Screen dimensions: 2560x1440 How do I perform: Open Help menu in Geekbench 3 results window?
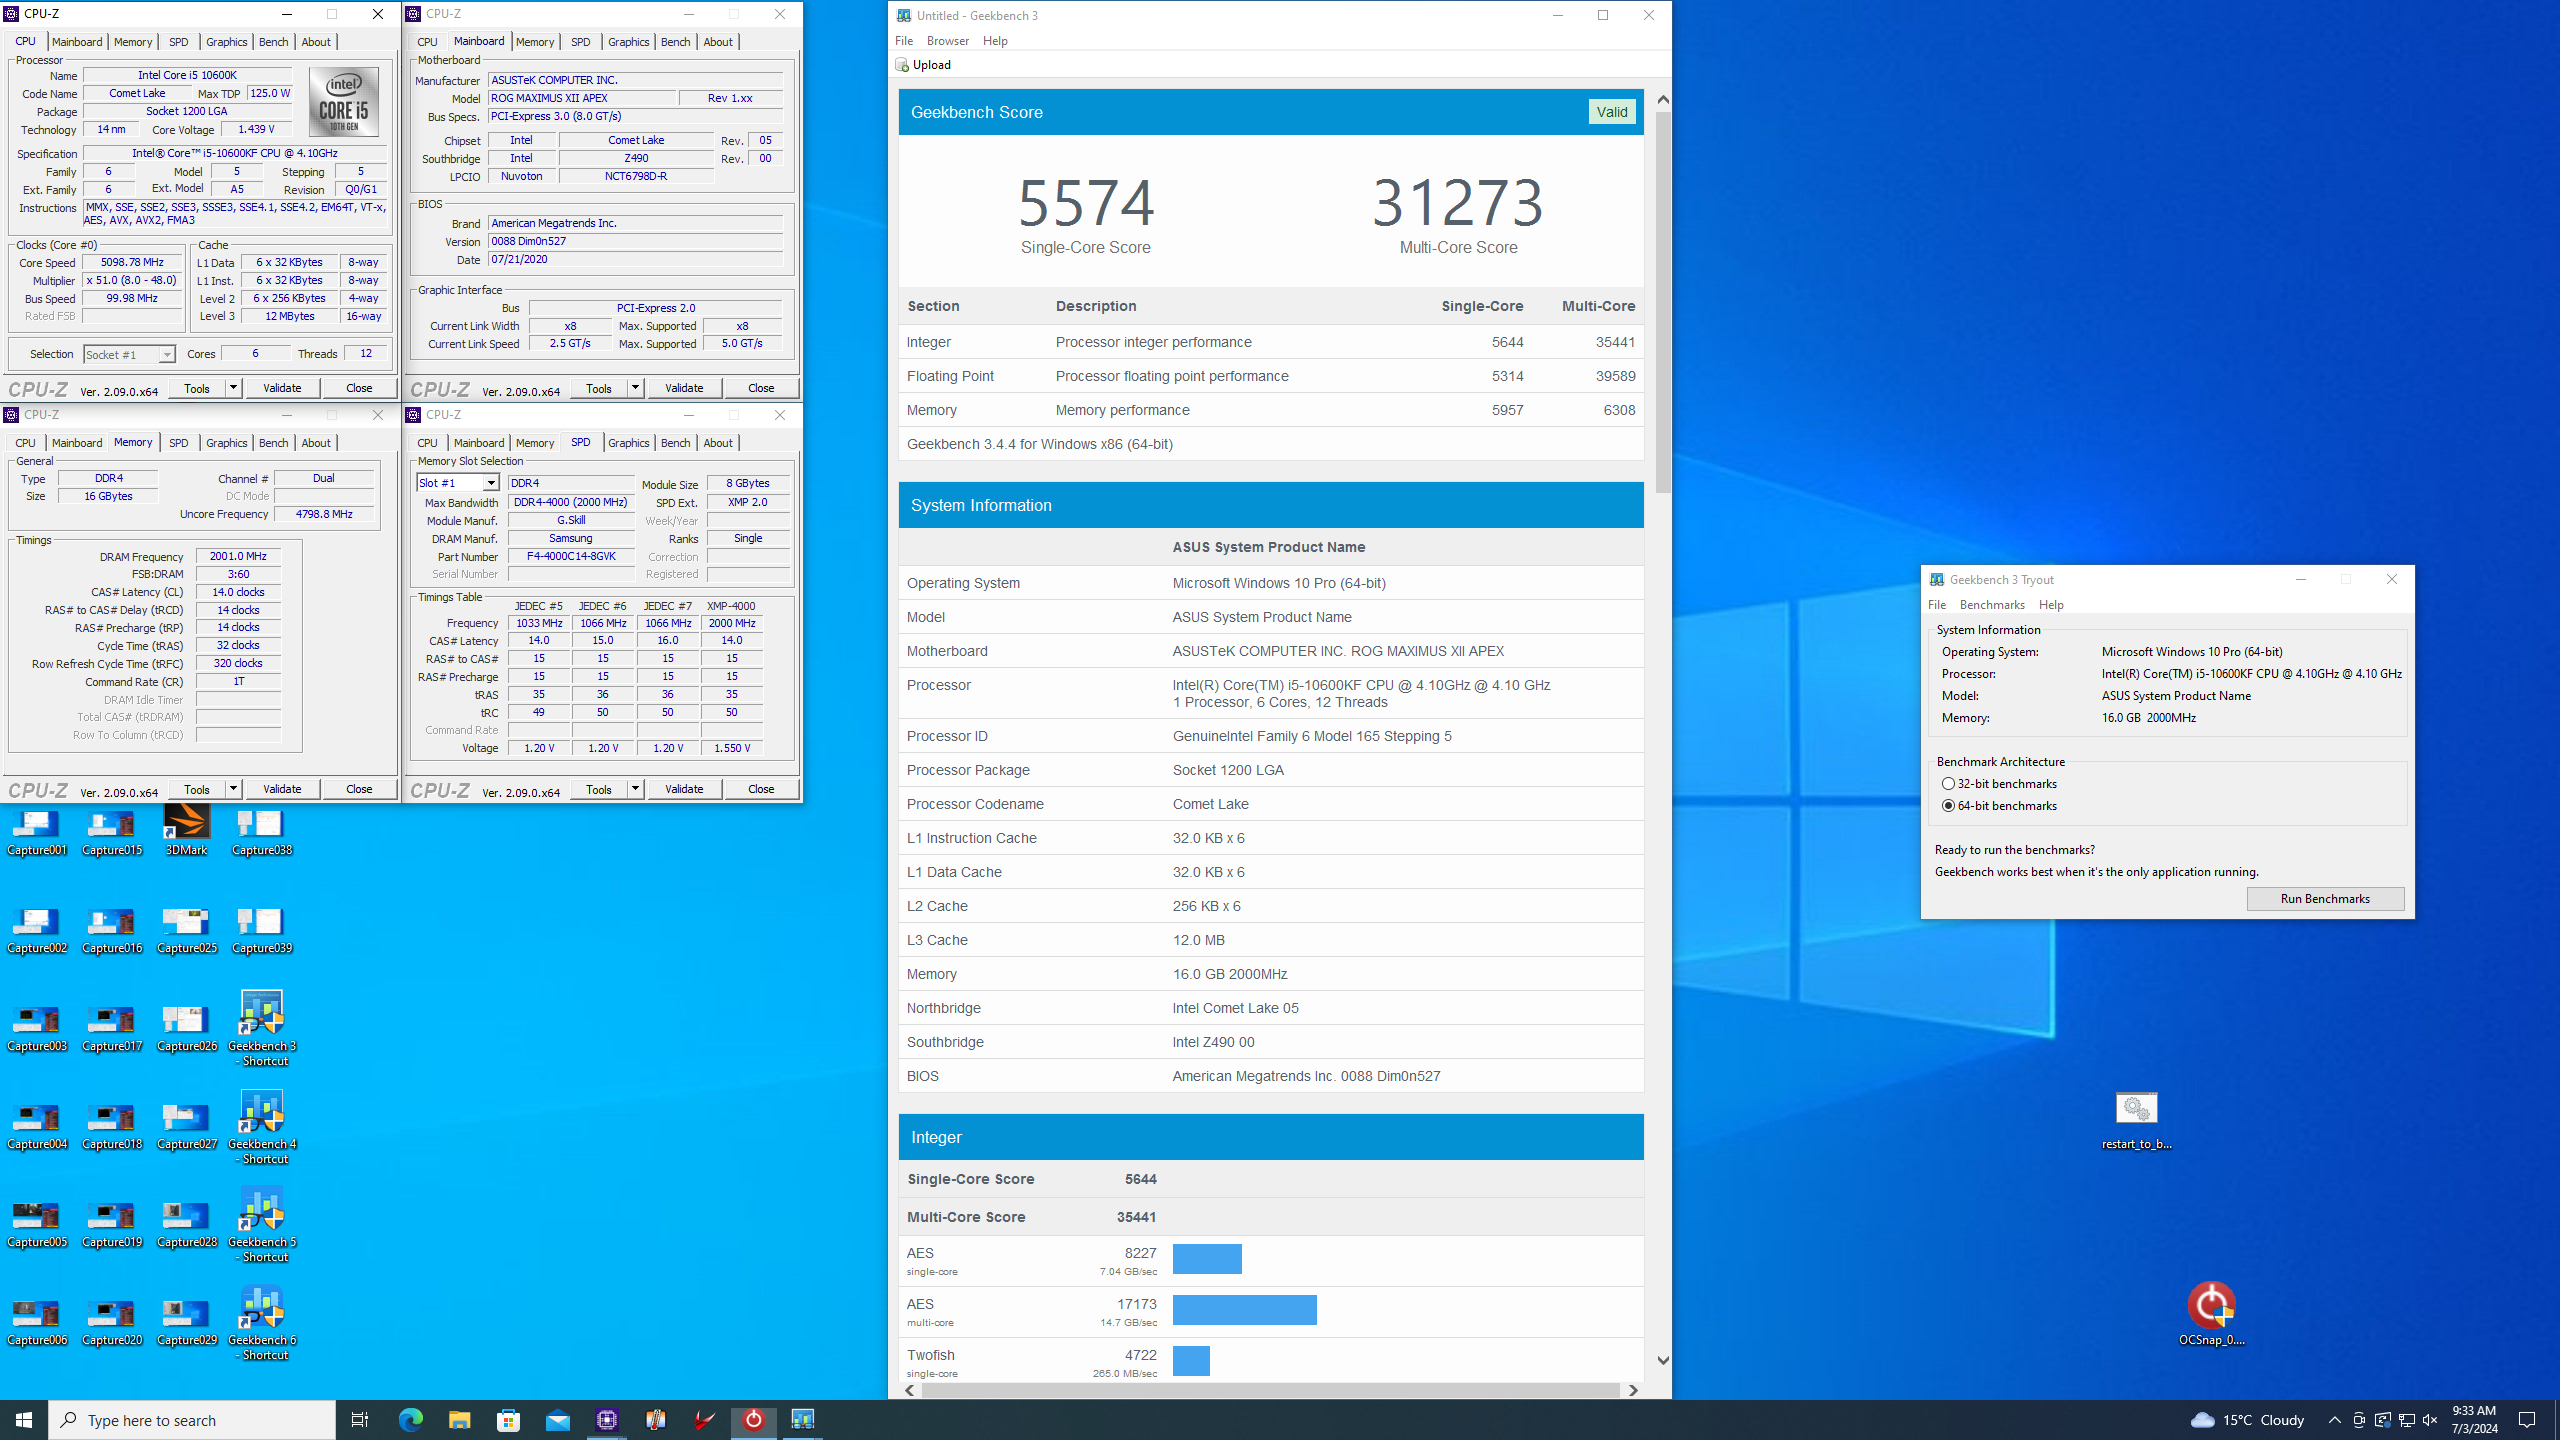coord(995,41)
